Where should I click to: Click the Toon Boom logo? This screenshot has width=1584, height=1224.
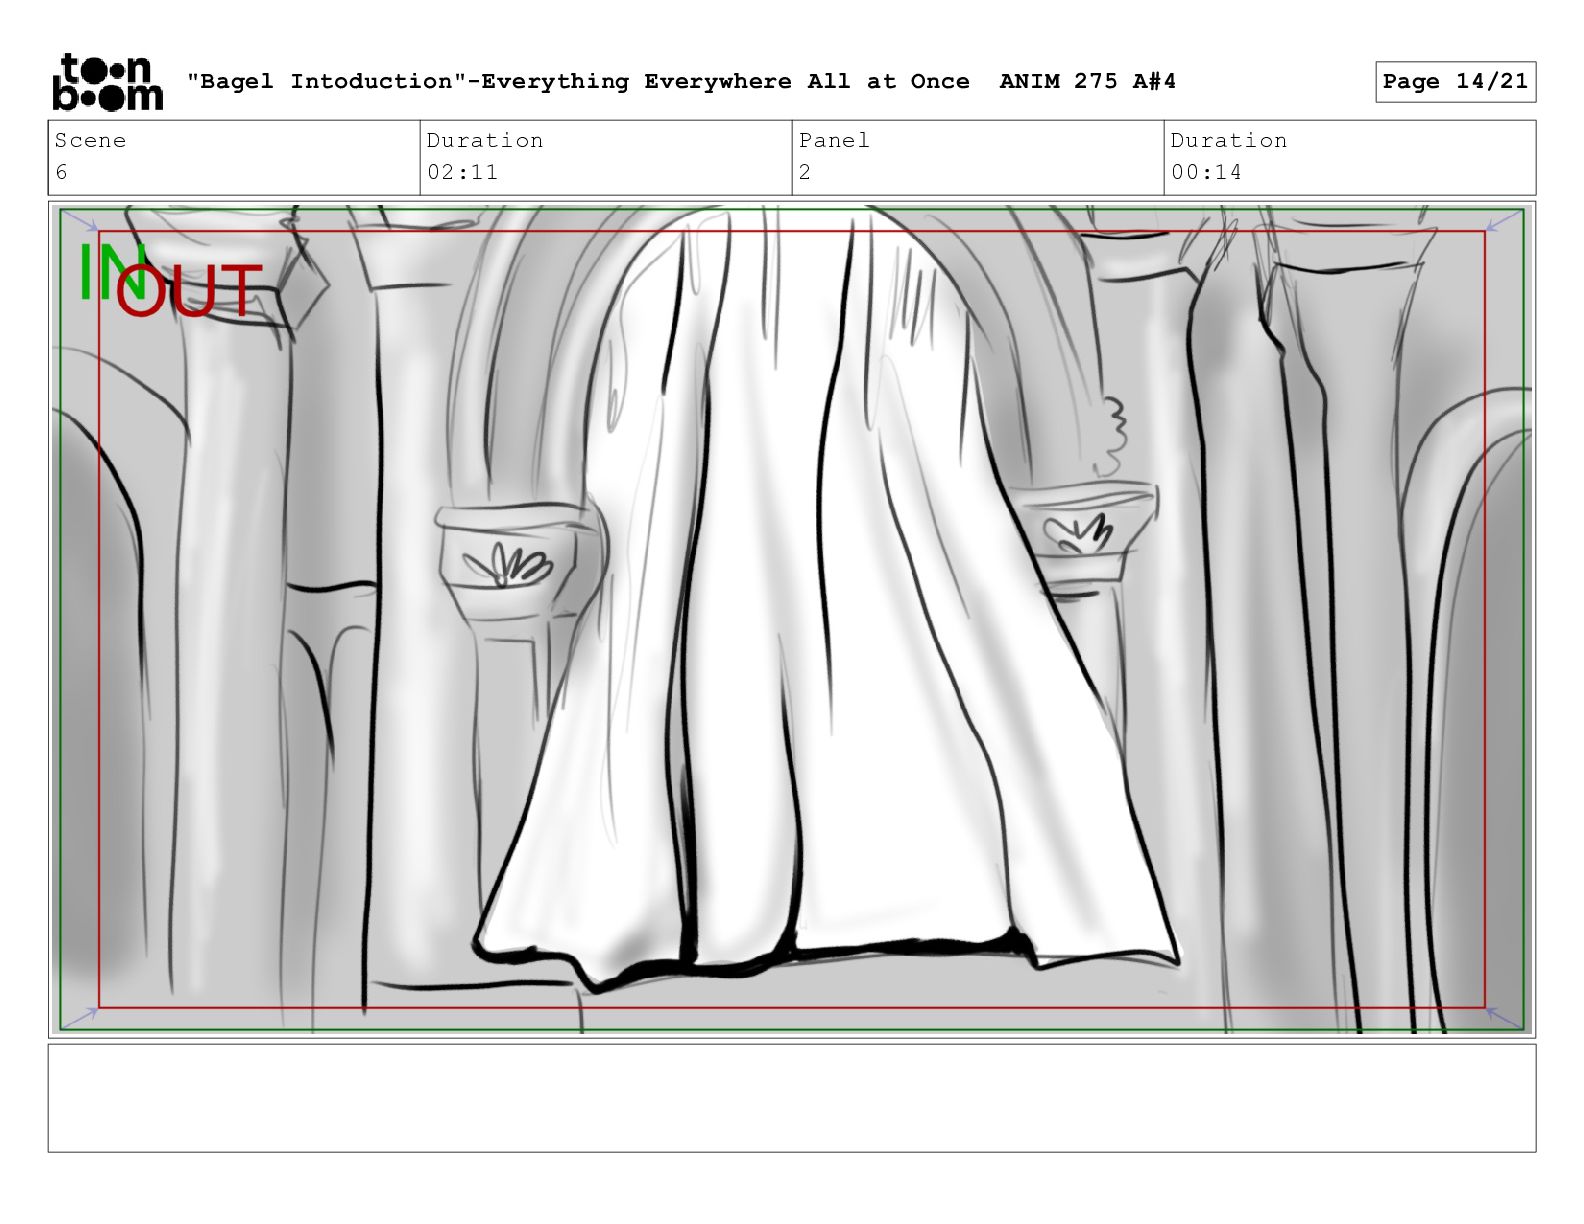click(107, 82)
